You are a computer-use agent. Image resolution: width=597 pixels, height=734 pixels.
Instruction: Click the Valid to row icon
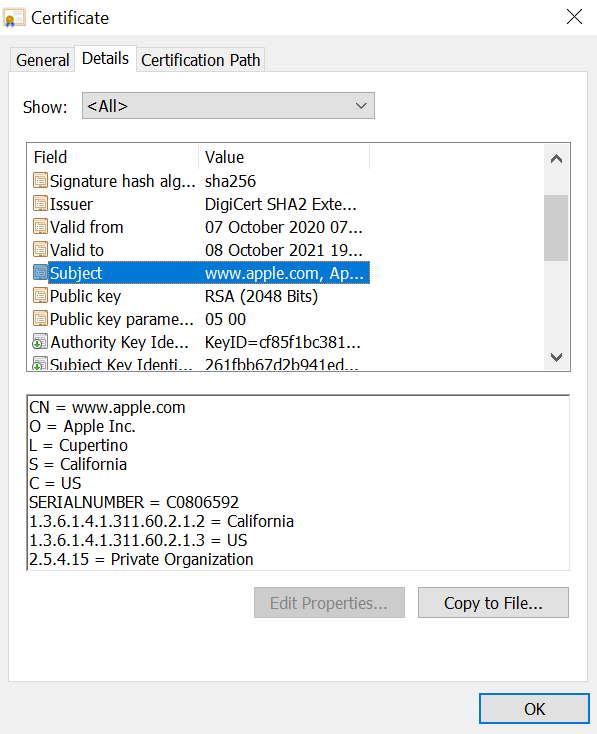click(x=40, y=249)
